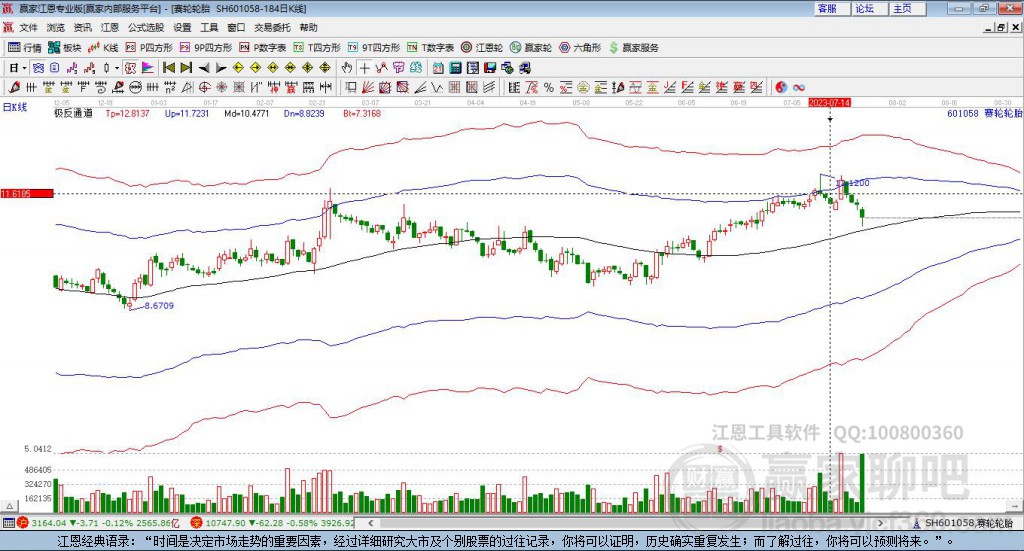This screenshot has height=551, width=1024.
Task: Open the 六角形 hexagon tool
Action: point(580,48)
